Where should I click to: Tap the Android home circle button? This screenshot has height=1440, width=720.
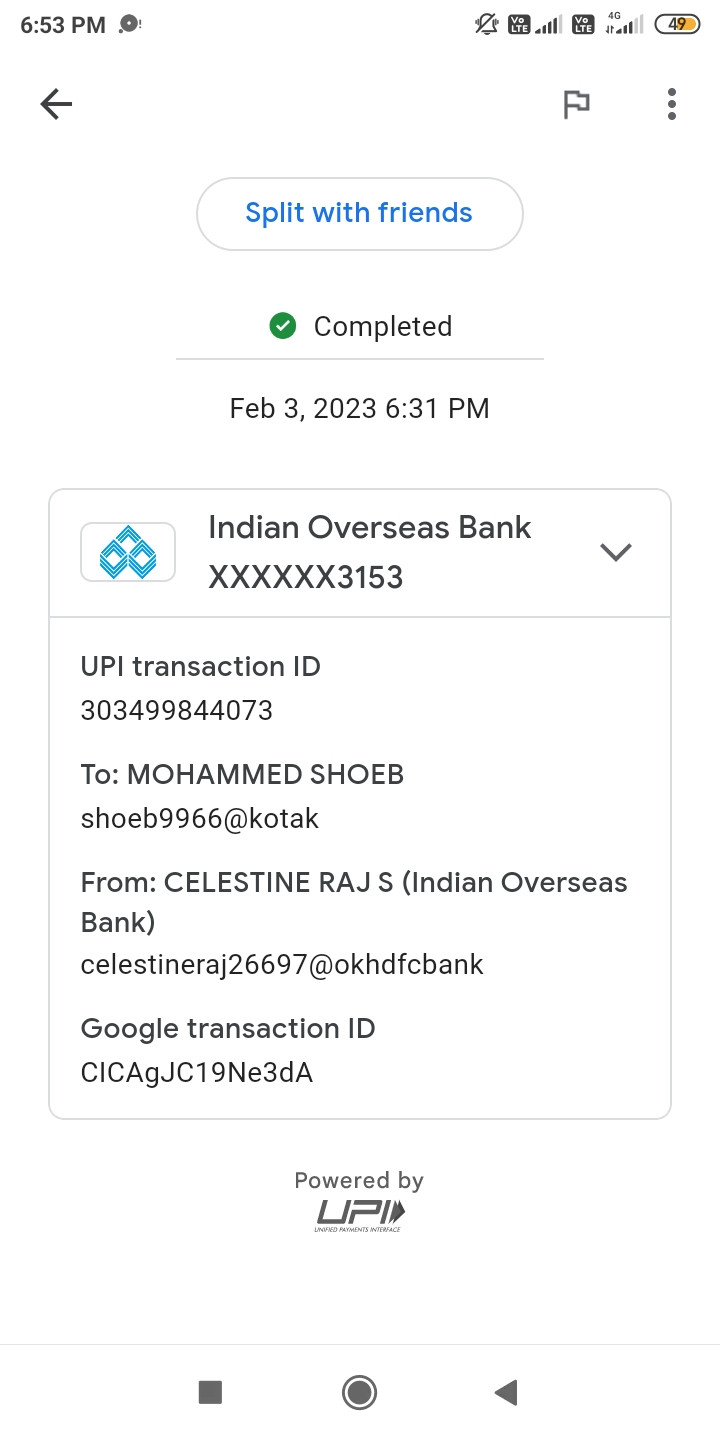point(359,1392)
